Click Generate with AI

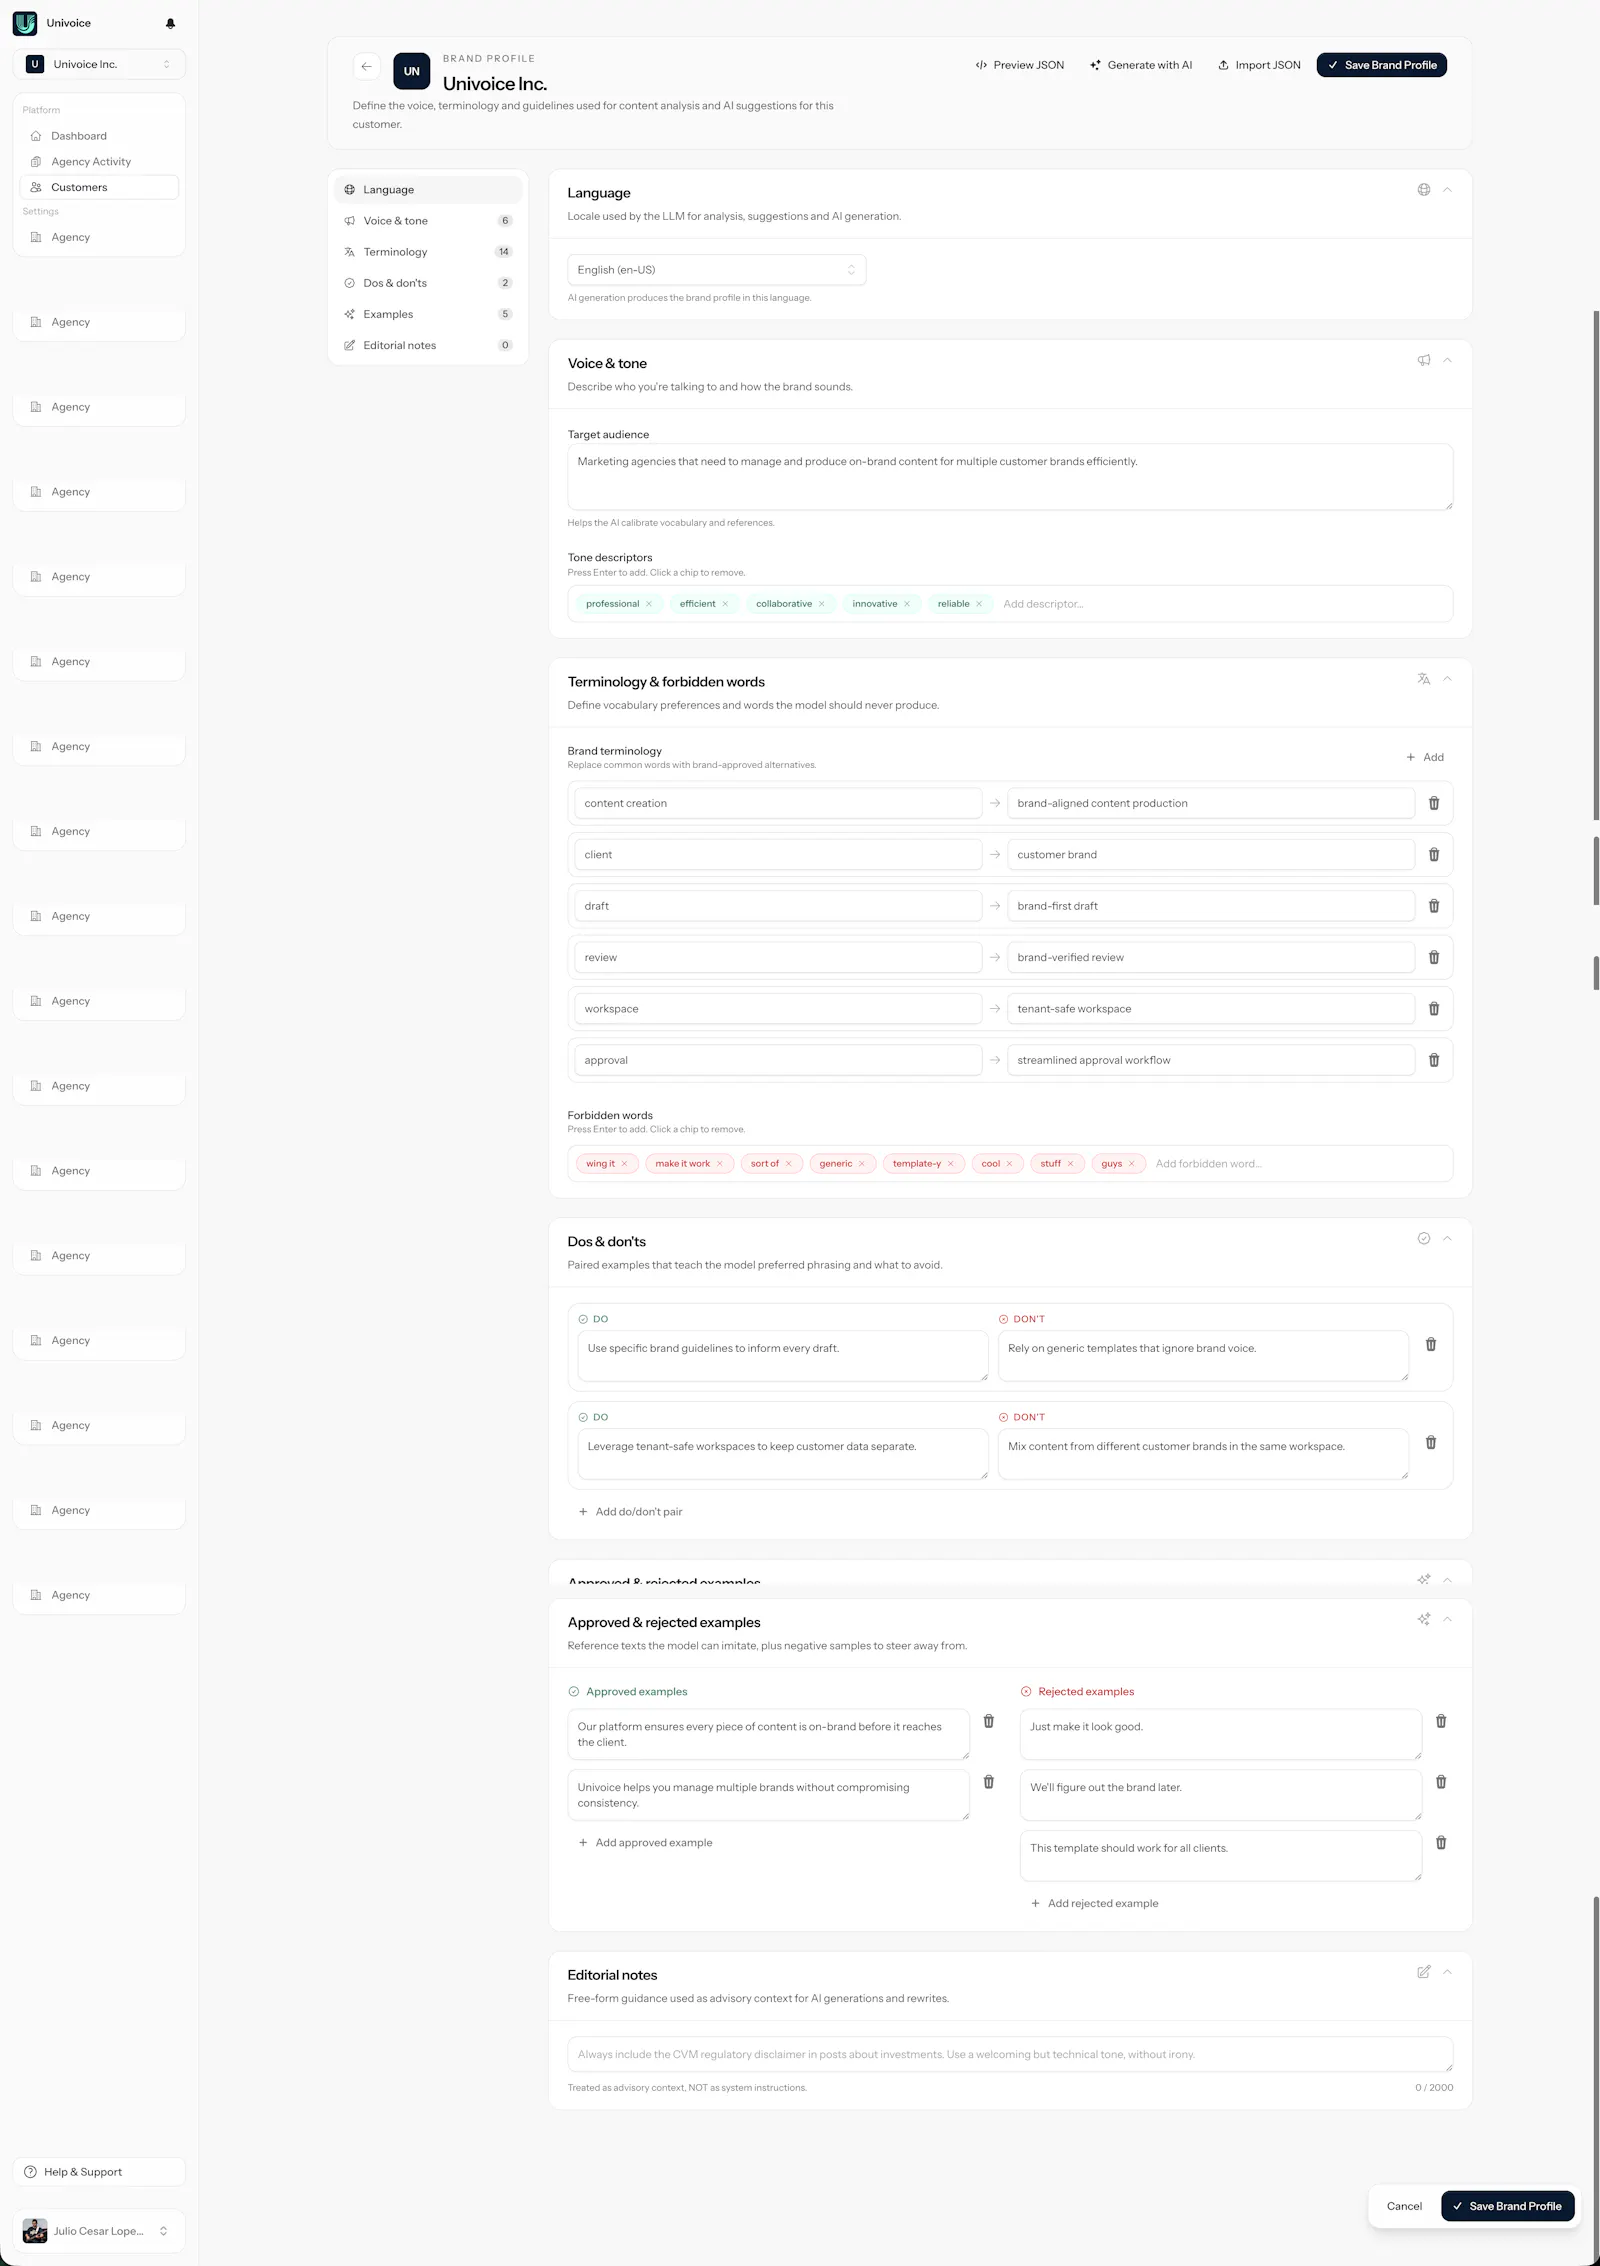(1141, 65)
